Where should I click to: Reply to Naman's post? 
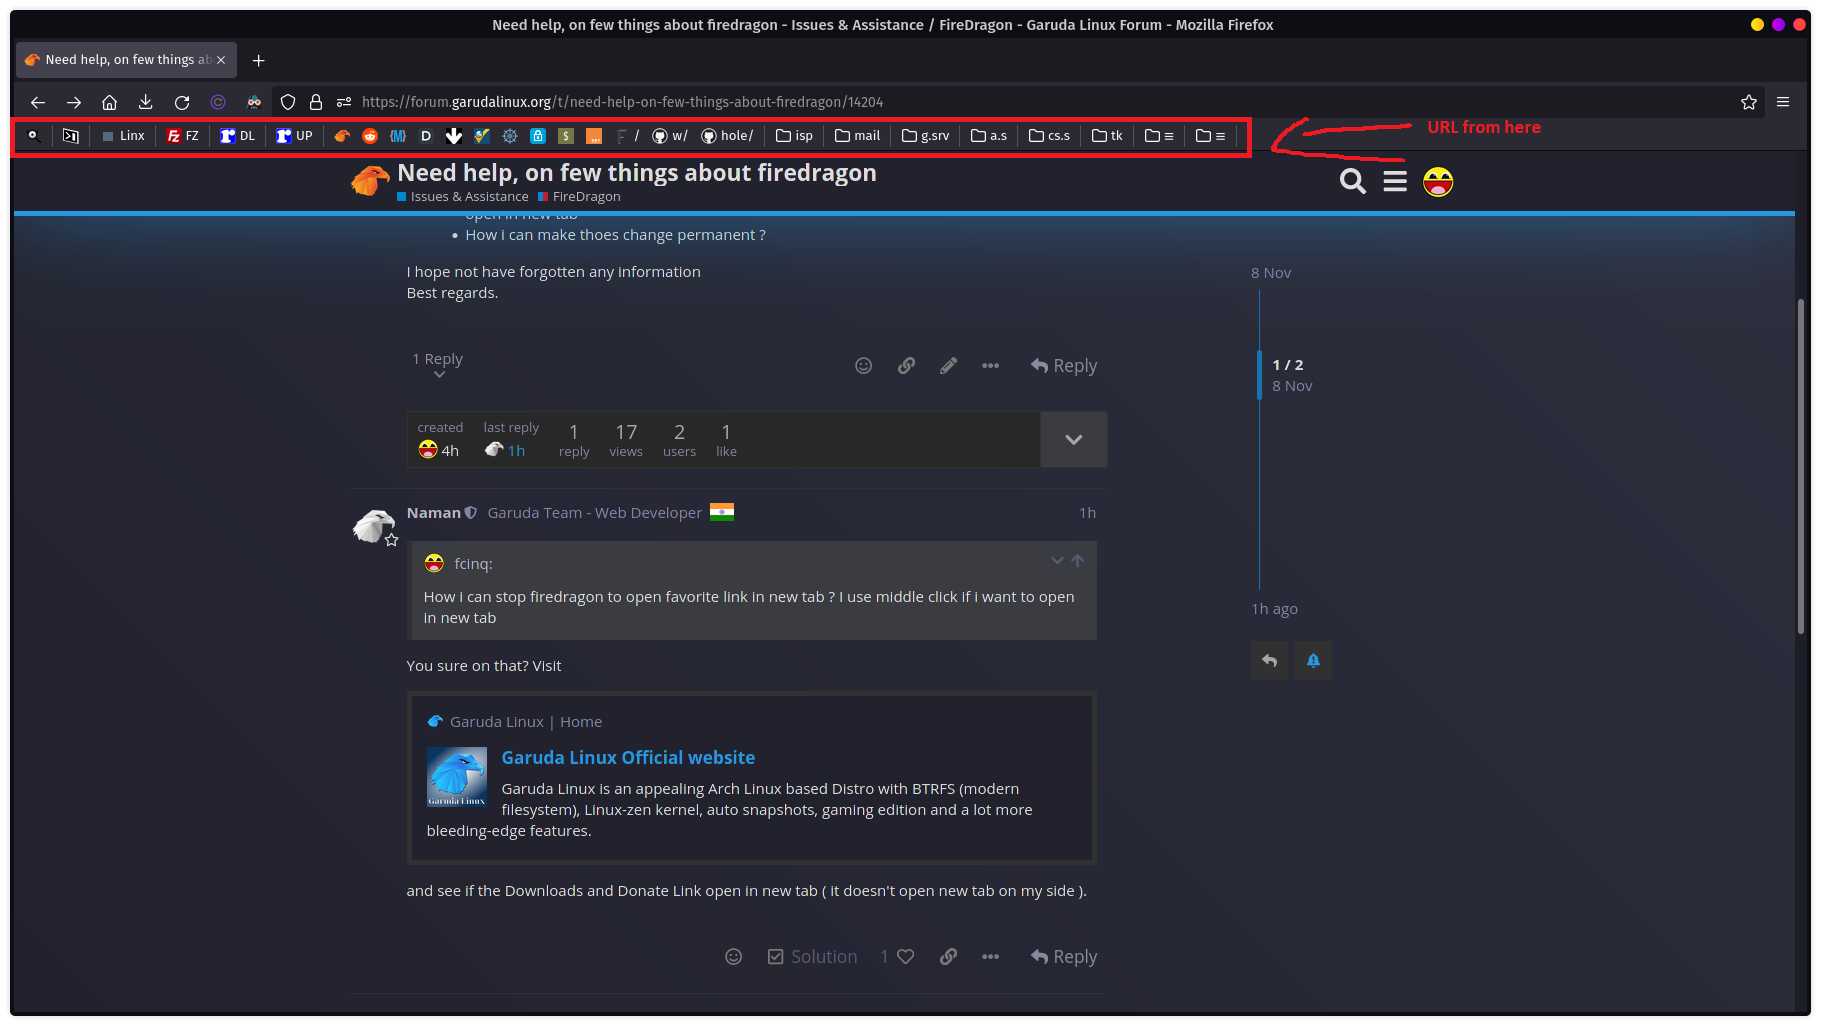coord(1064,957)
